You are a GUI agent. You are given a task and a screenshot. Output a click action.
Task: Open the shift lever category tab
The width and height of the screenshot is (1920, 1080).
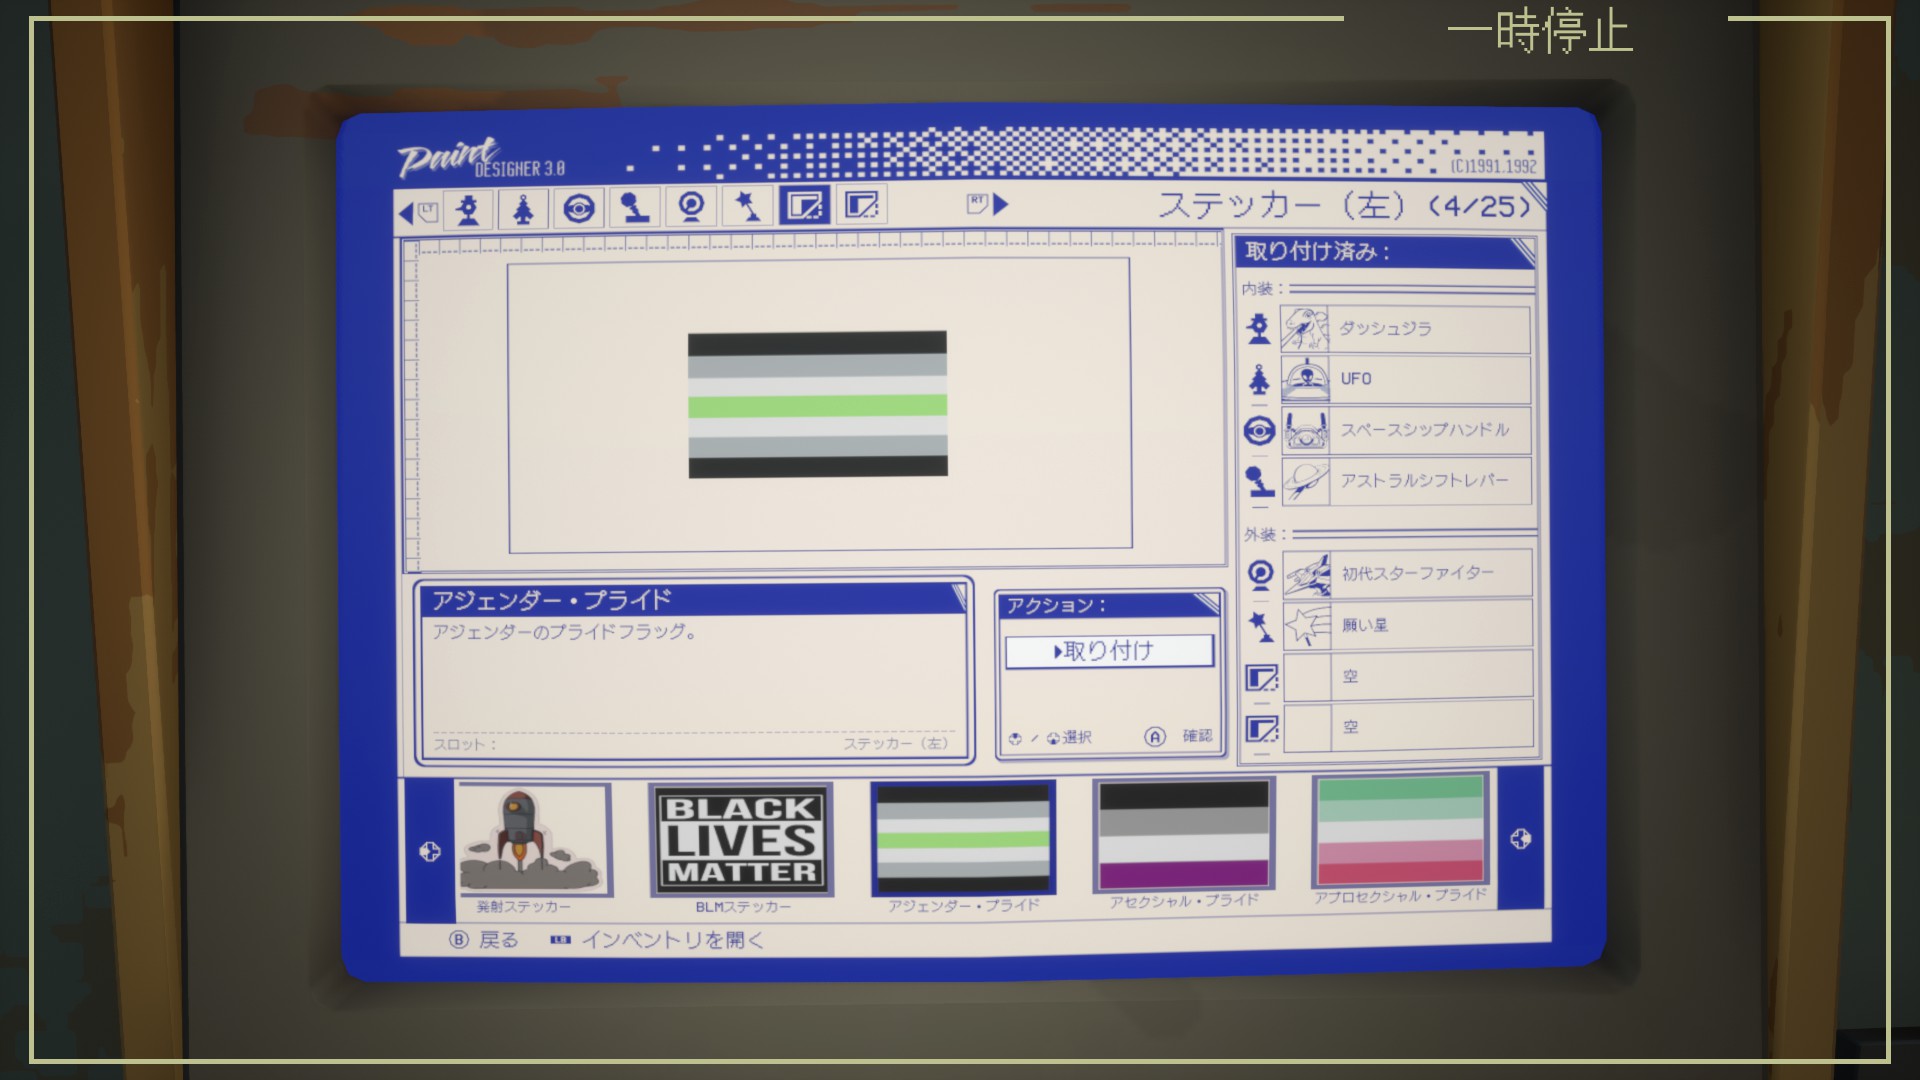635,207
